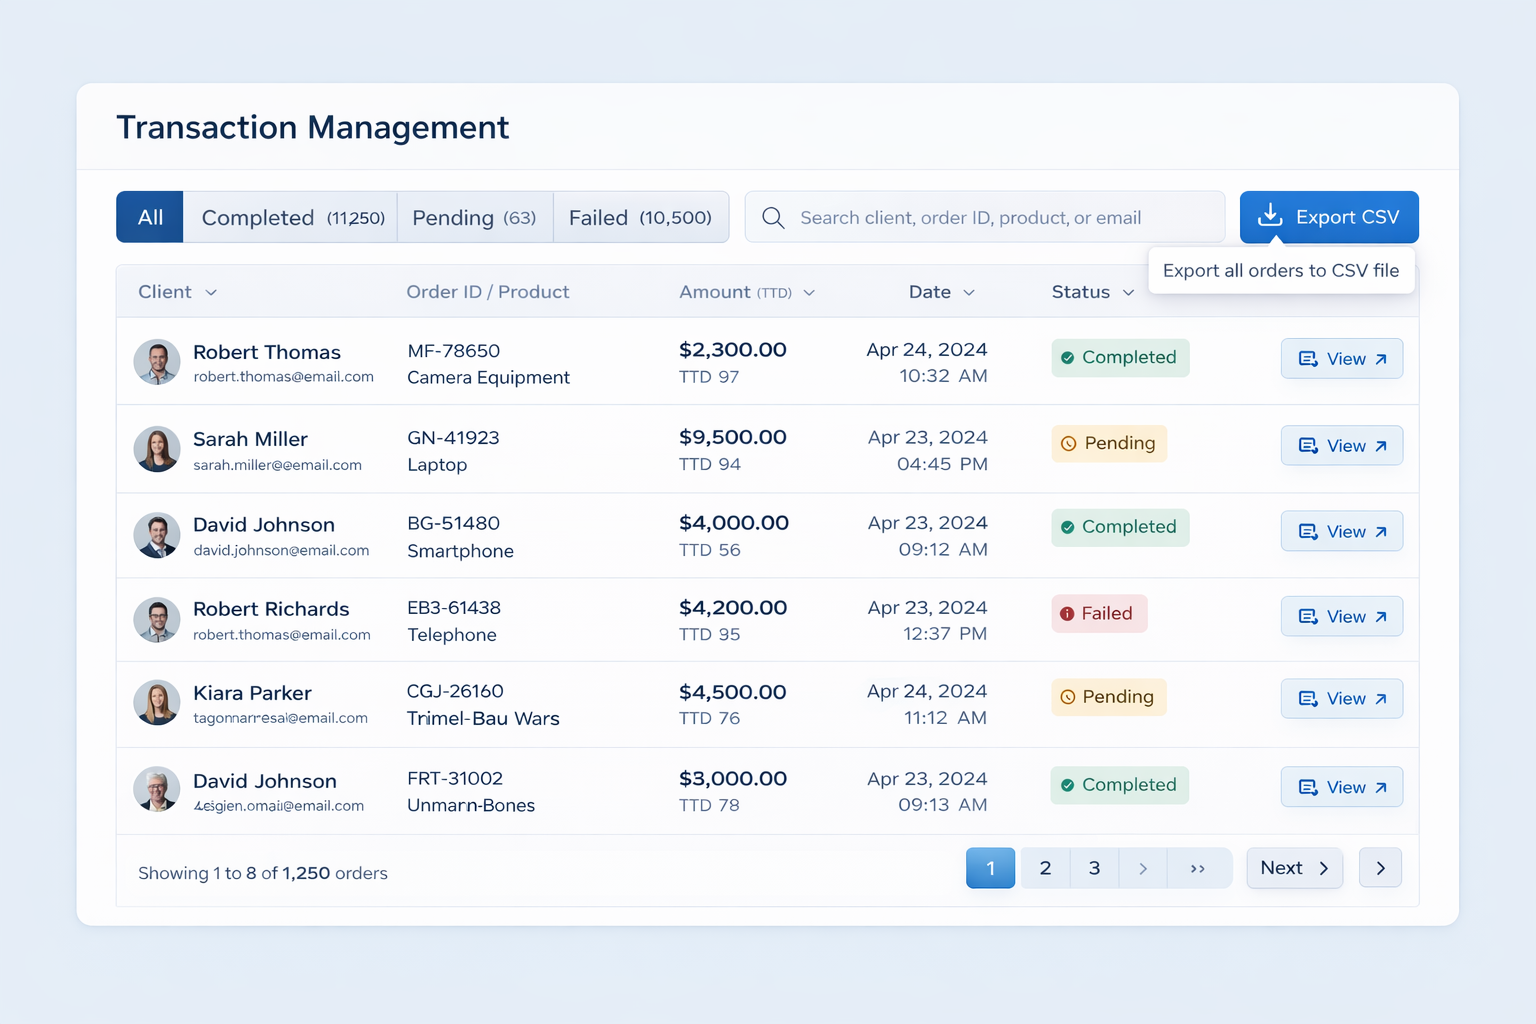Click the clock icon in Kiara Parker's Pending badge
This screenshot has height=1024, width=1536.
[1069, 697]
